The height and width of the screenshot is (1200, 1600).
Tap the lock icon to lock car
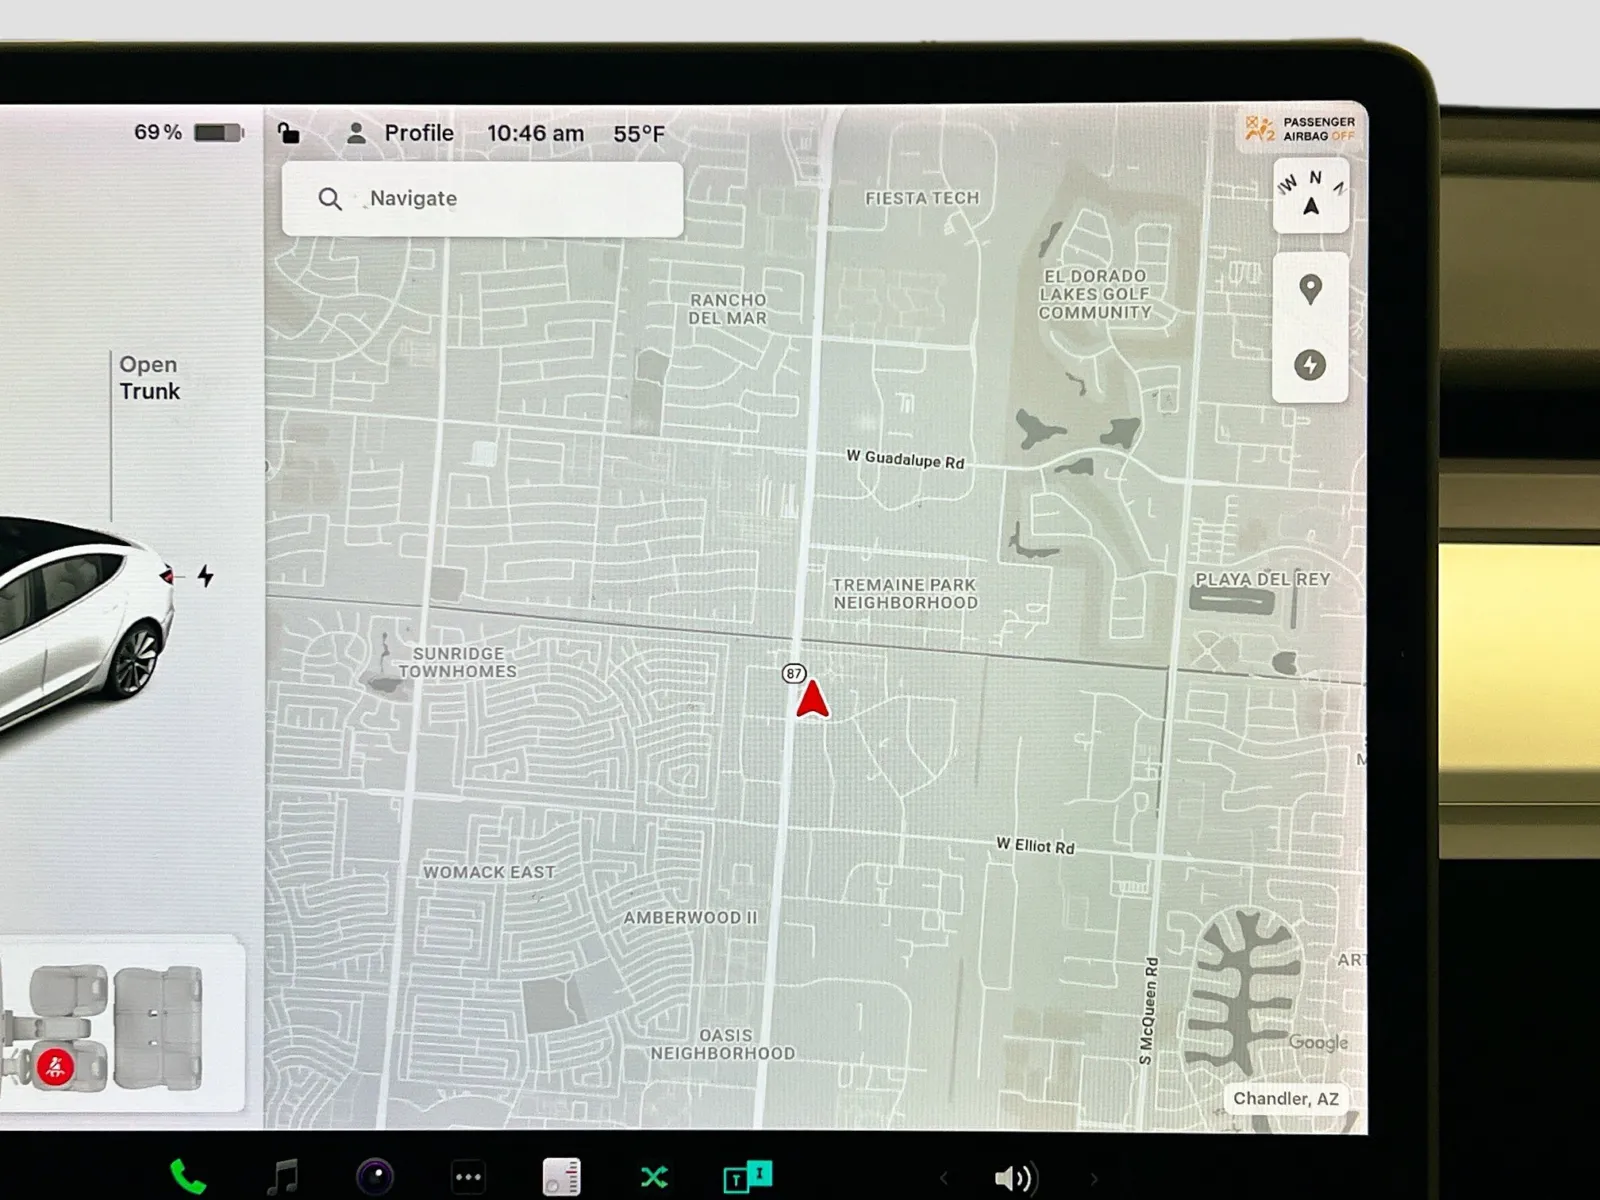288,133
